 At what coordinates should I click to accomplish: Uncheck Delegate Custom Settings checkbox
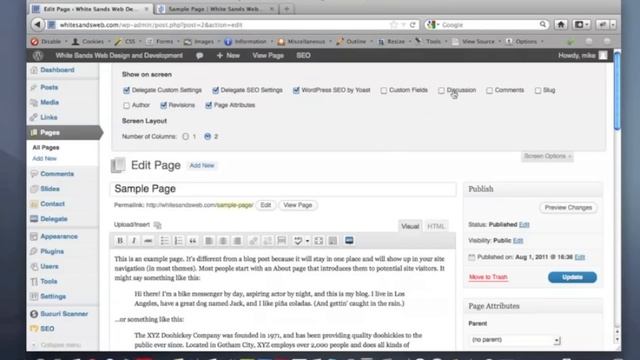(x=127, y=90)
